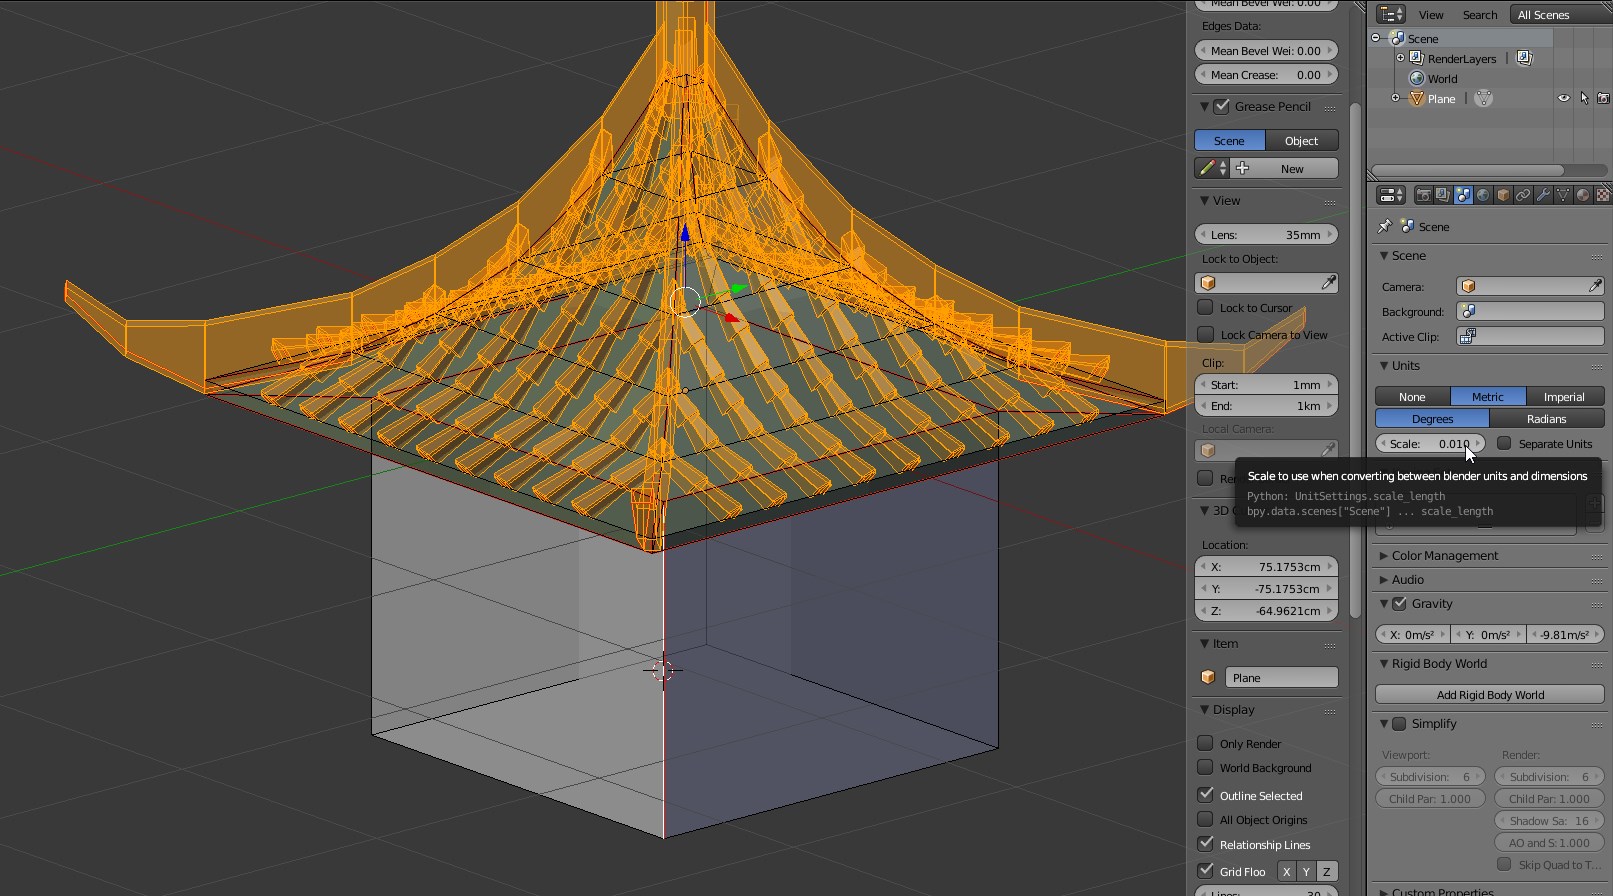This screenshot has height=896, width=1613.
Task: Toggle Plane renderability camera icon
Action: [1603, 98]
